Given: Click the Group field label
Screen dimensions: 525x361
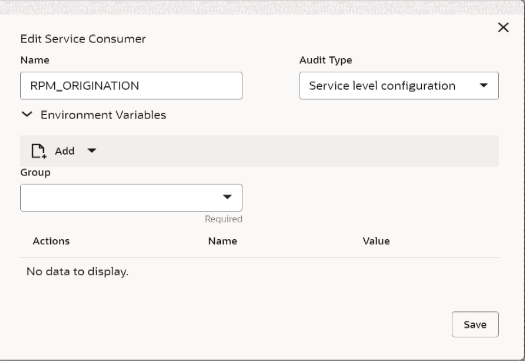Looking at the screenshot, I should click(35, 172).
